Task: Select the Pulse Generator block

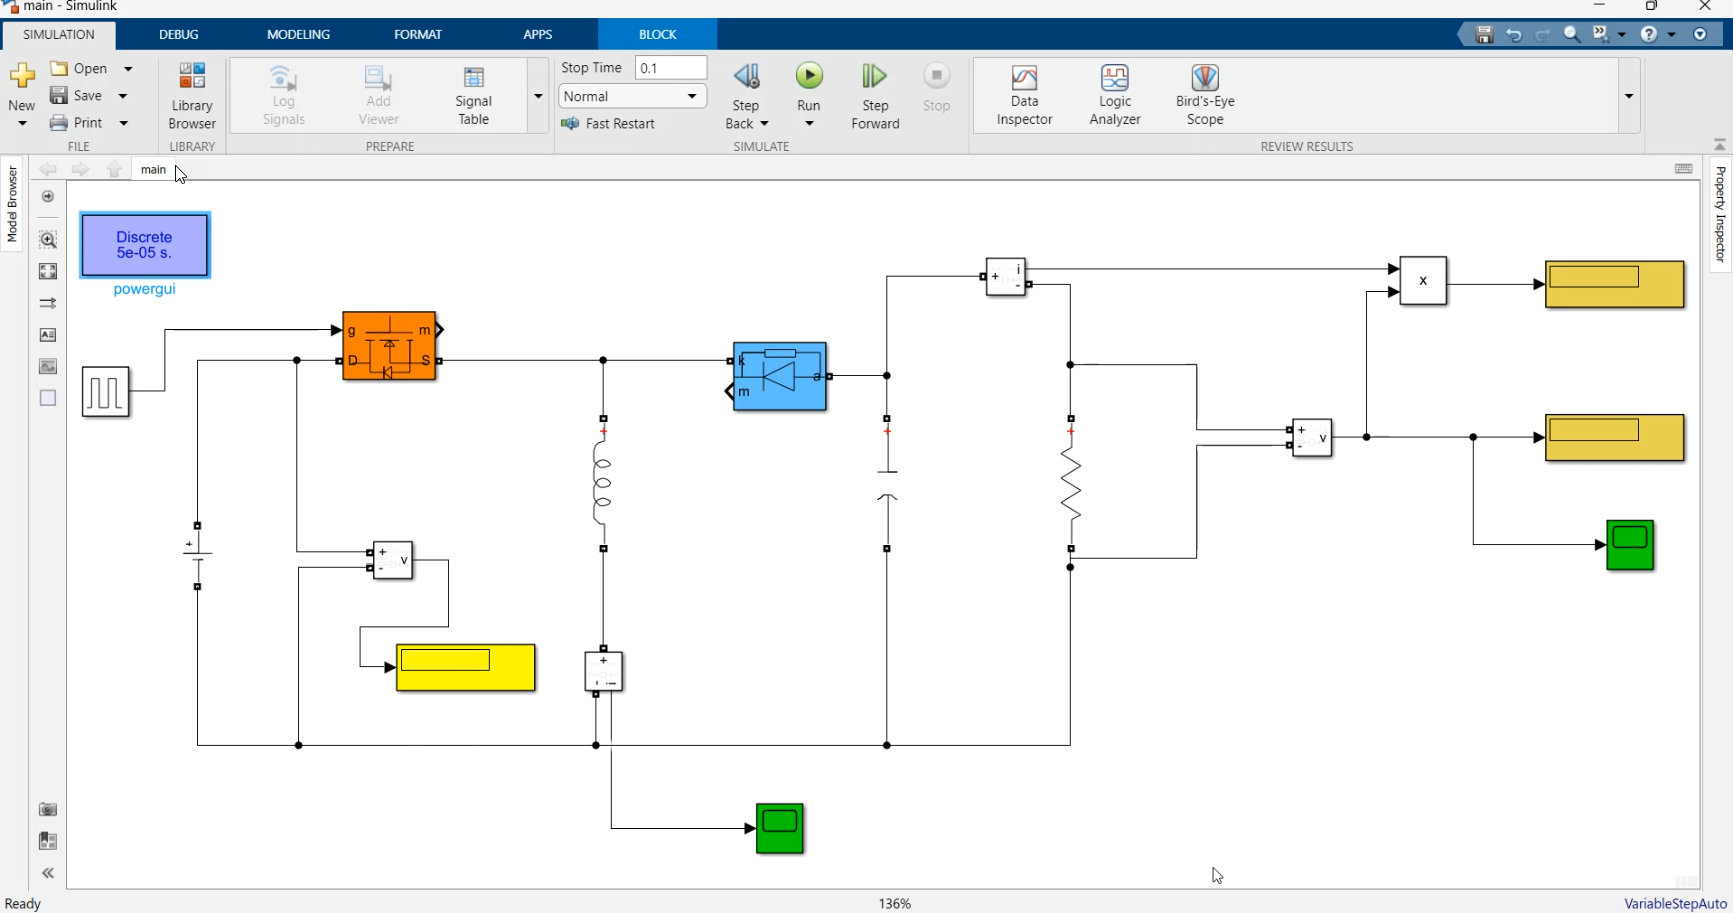Action: point(106,391)
